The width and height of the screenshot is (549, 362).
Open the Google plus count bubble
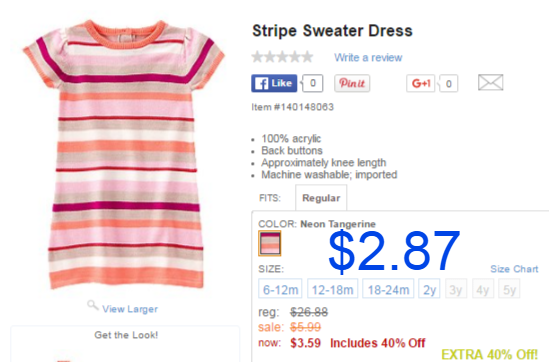pos(448,83)
